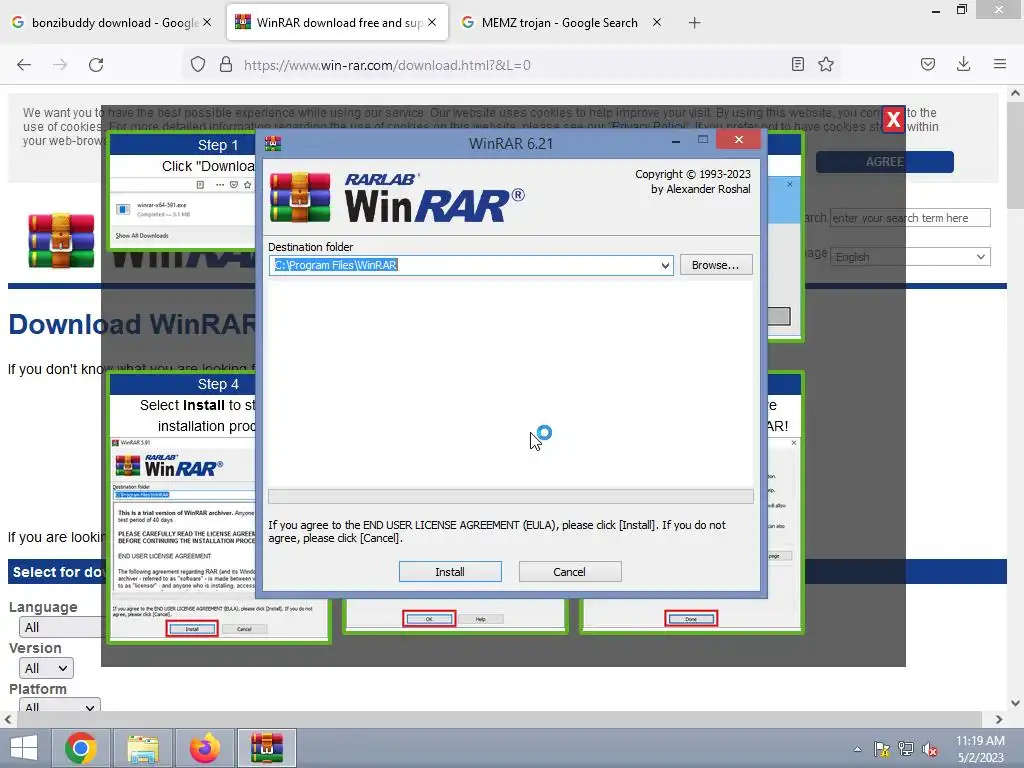Click the page vertical scrollbar up arrow

point(1015,93)
